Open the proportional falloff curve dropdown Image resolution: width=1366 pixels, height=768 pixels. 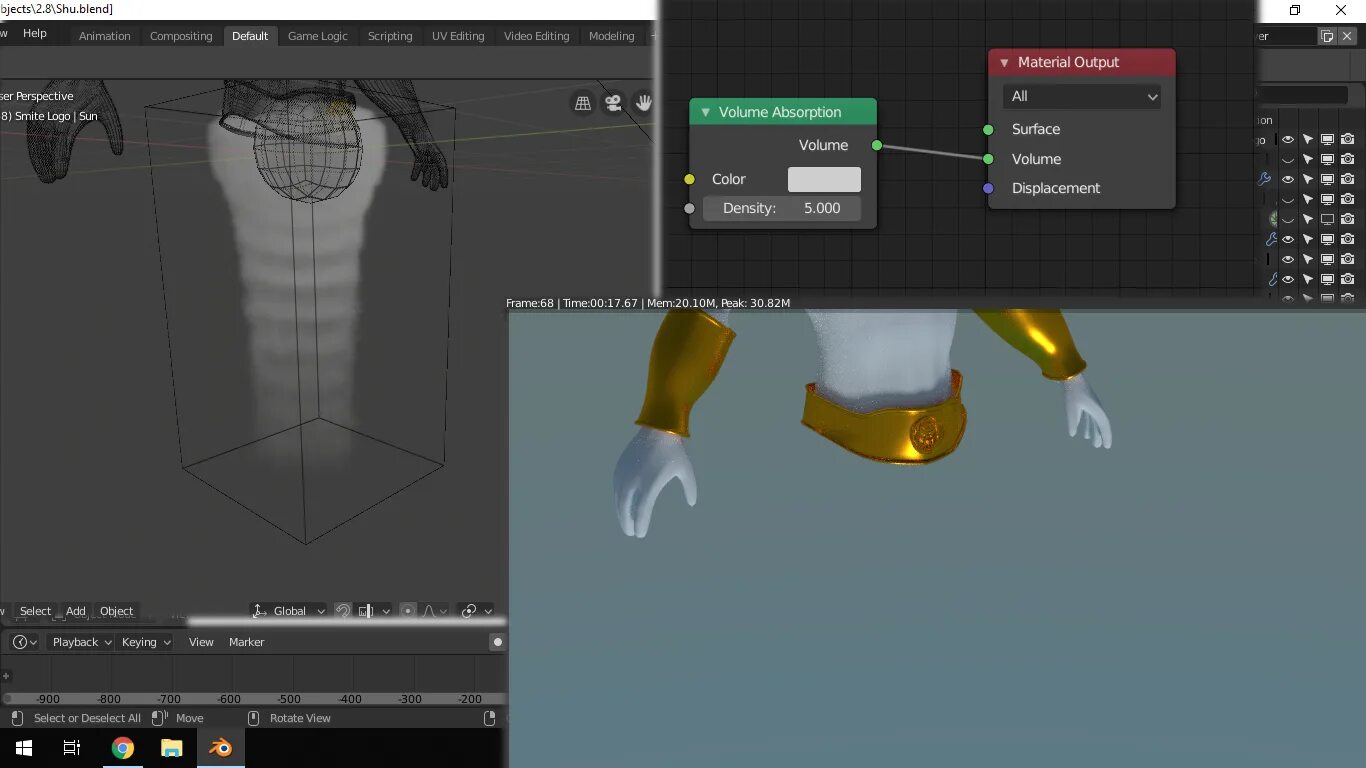435,611
